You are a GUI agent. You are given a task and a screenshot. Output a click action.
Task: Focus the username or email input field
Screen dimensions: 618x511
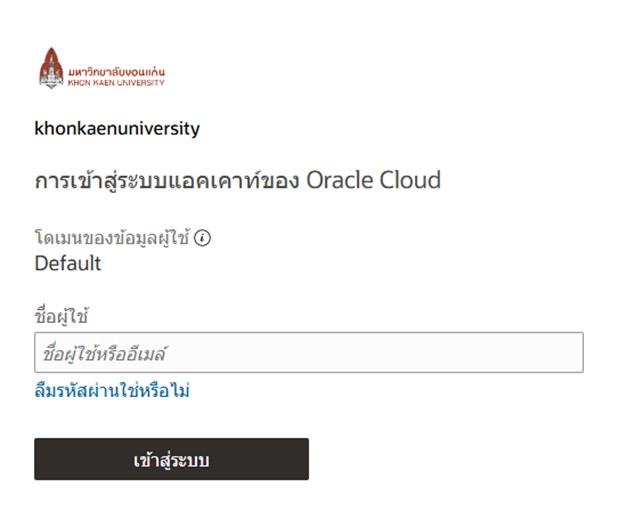click(309, 352)
